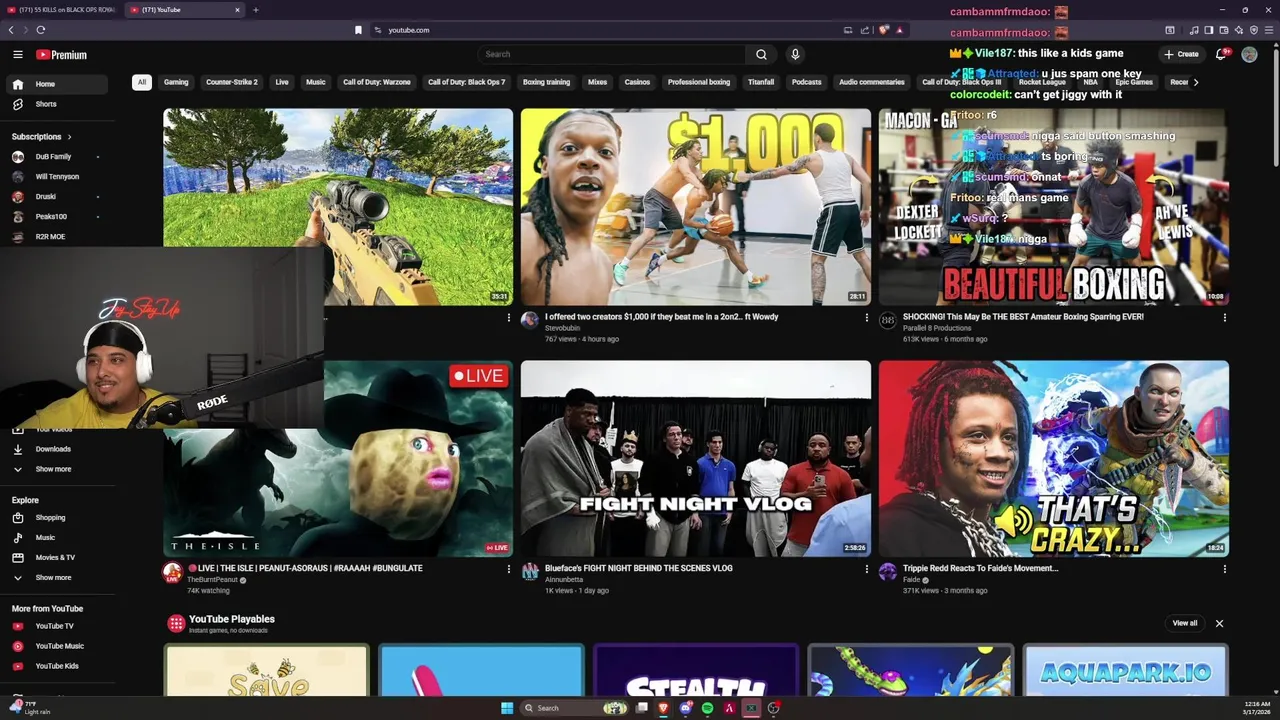Image resolution: width=1280 pixels, height=720 pixels.
Task: Click the page vertical scrollbar
Action: tap(1275, 107)
